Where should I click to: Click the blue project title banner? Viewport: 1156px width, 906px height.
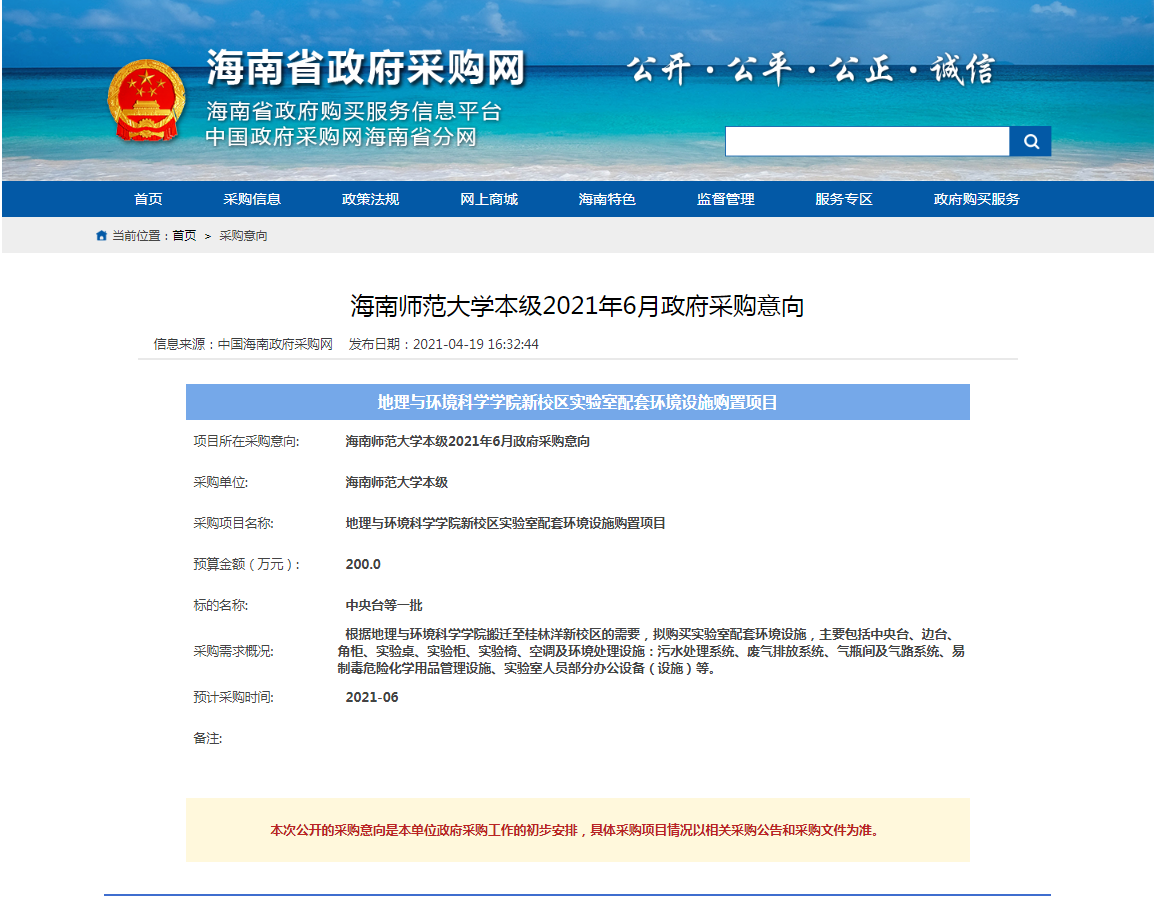coord(577,402)
